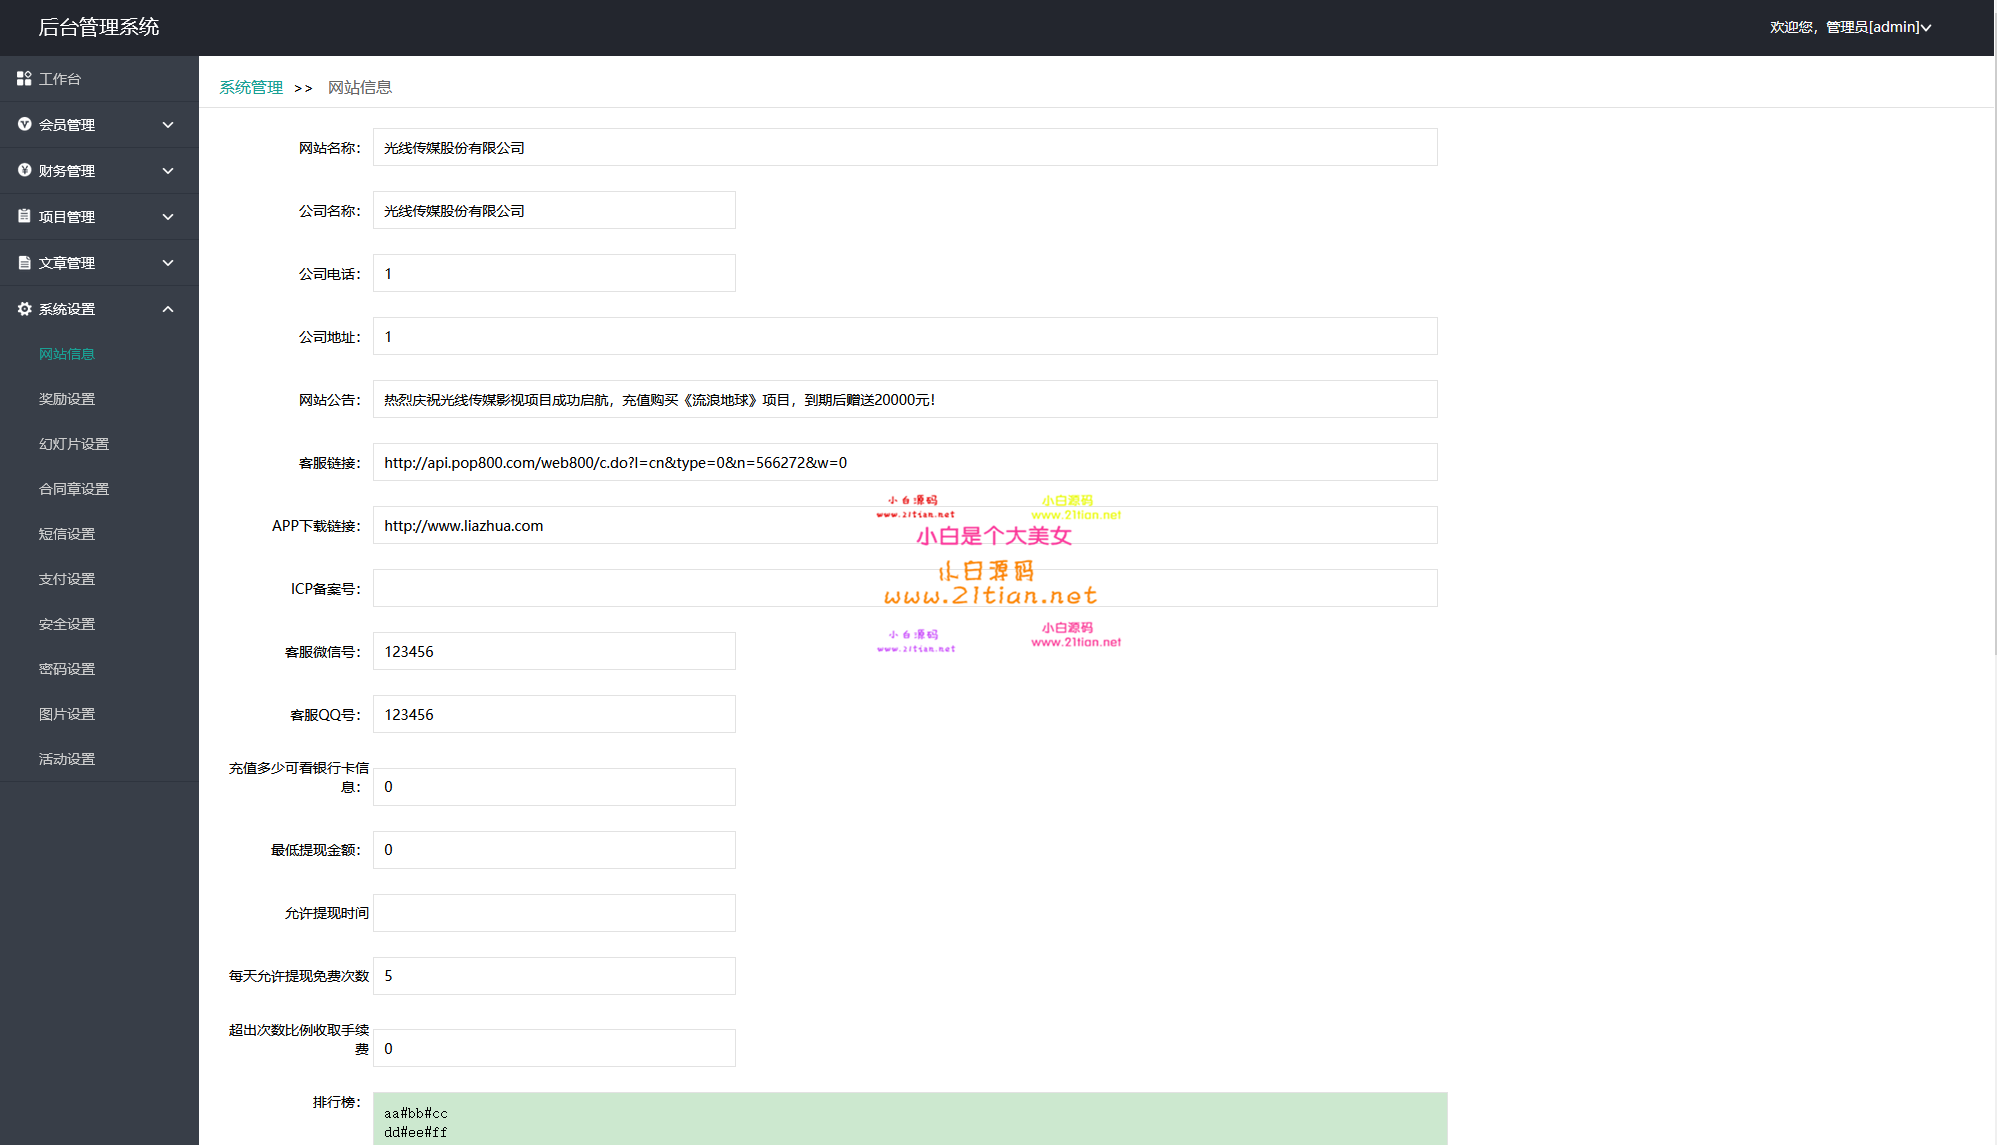The height and width of the screenshot is (1145, 1997).
Task: Expand the 文章管理 chevron
Action: coord(168,263)
